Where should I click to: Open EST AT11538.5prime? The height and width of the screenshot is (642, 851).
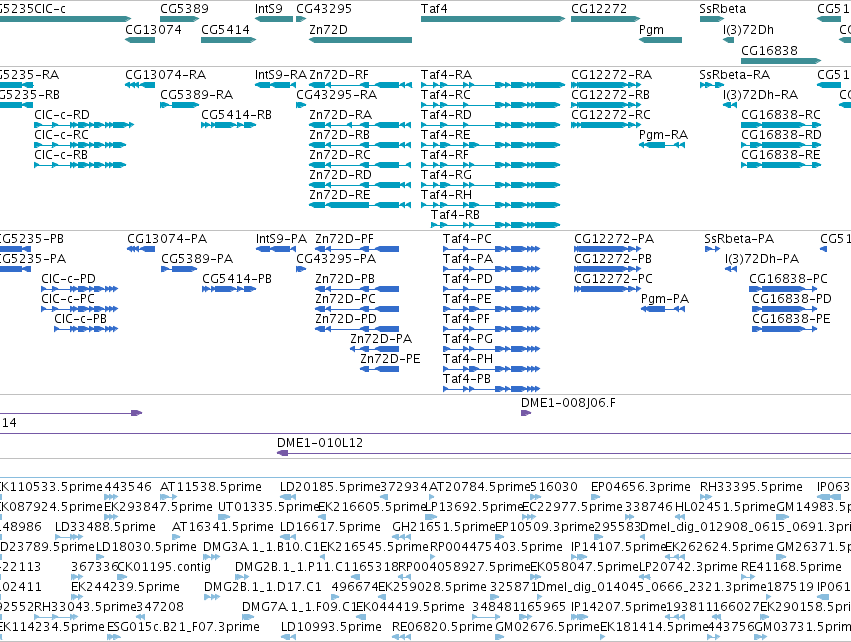pyautogui.click(x=169, y=497)
